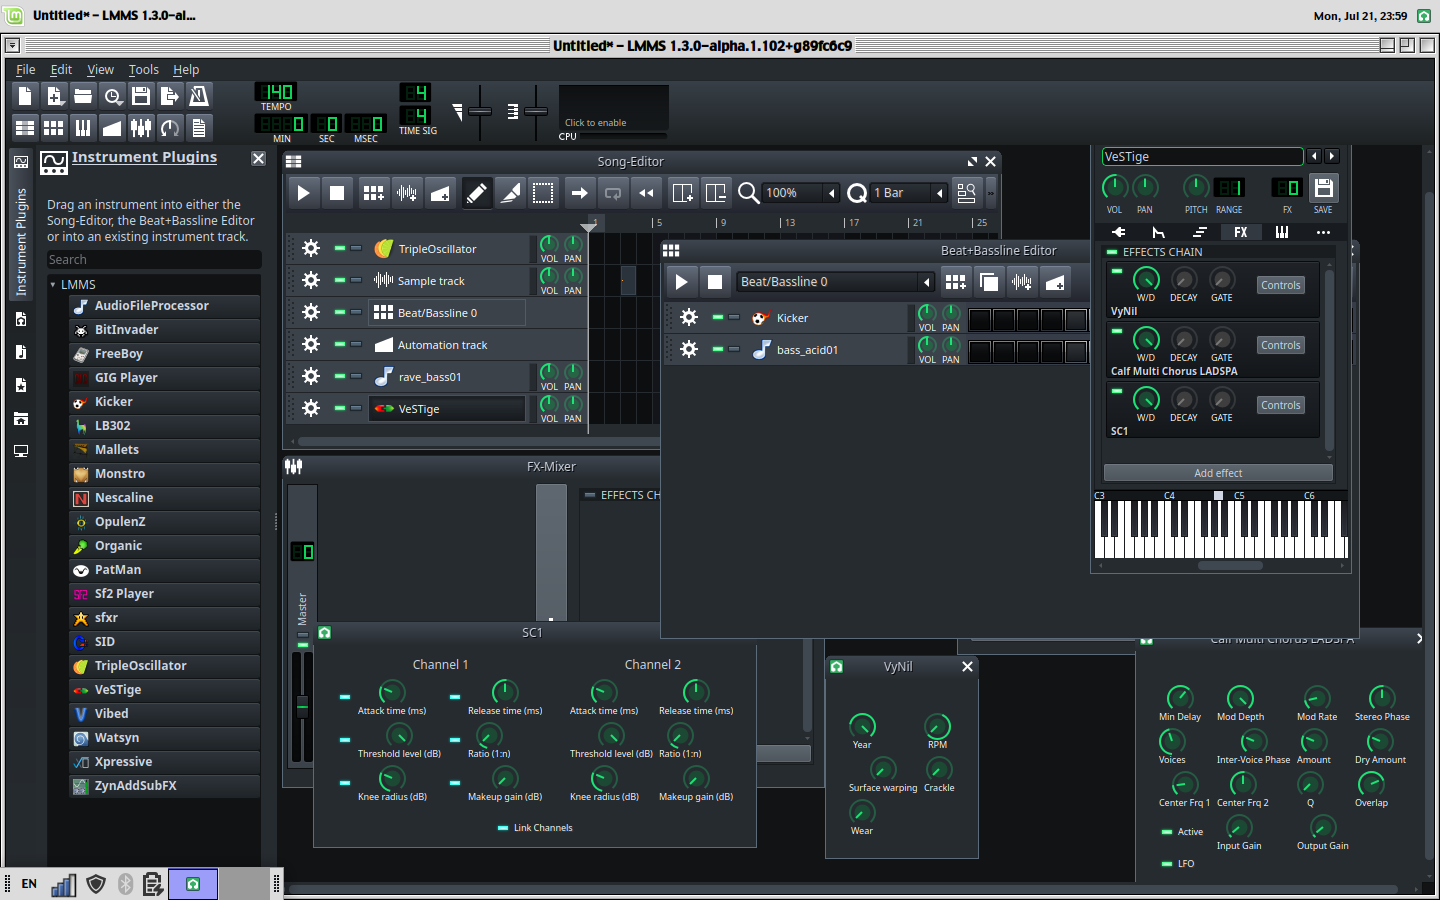Open Tools menu
Image resolution: width=1440 pixels, height=900 pixels.
pyautogui.click(x=144, y=70)
